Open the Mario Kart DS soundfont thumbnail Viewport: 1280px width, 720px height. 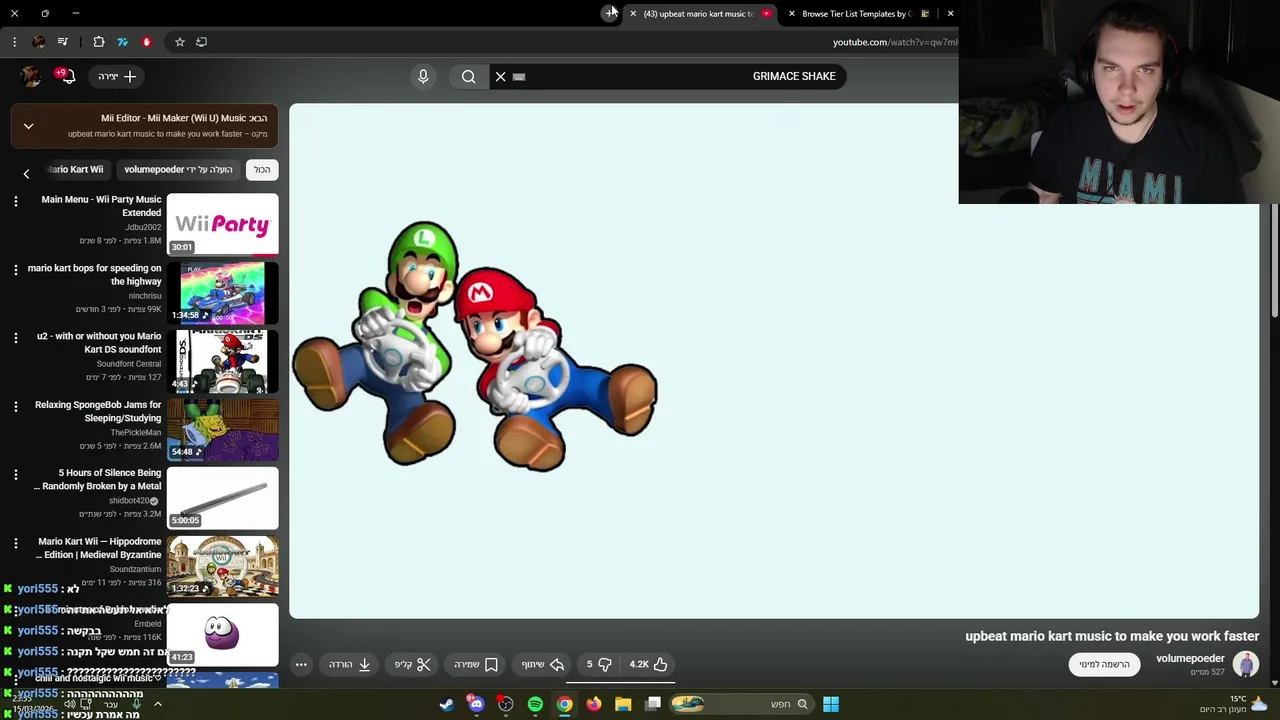pyautogui.click(x=223, y=362)
